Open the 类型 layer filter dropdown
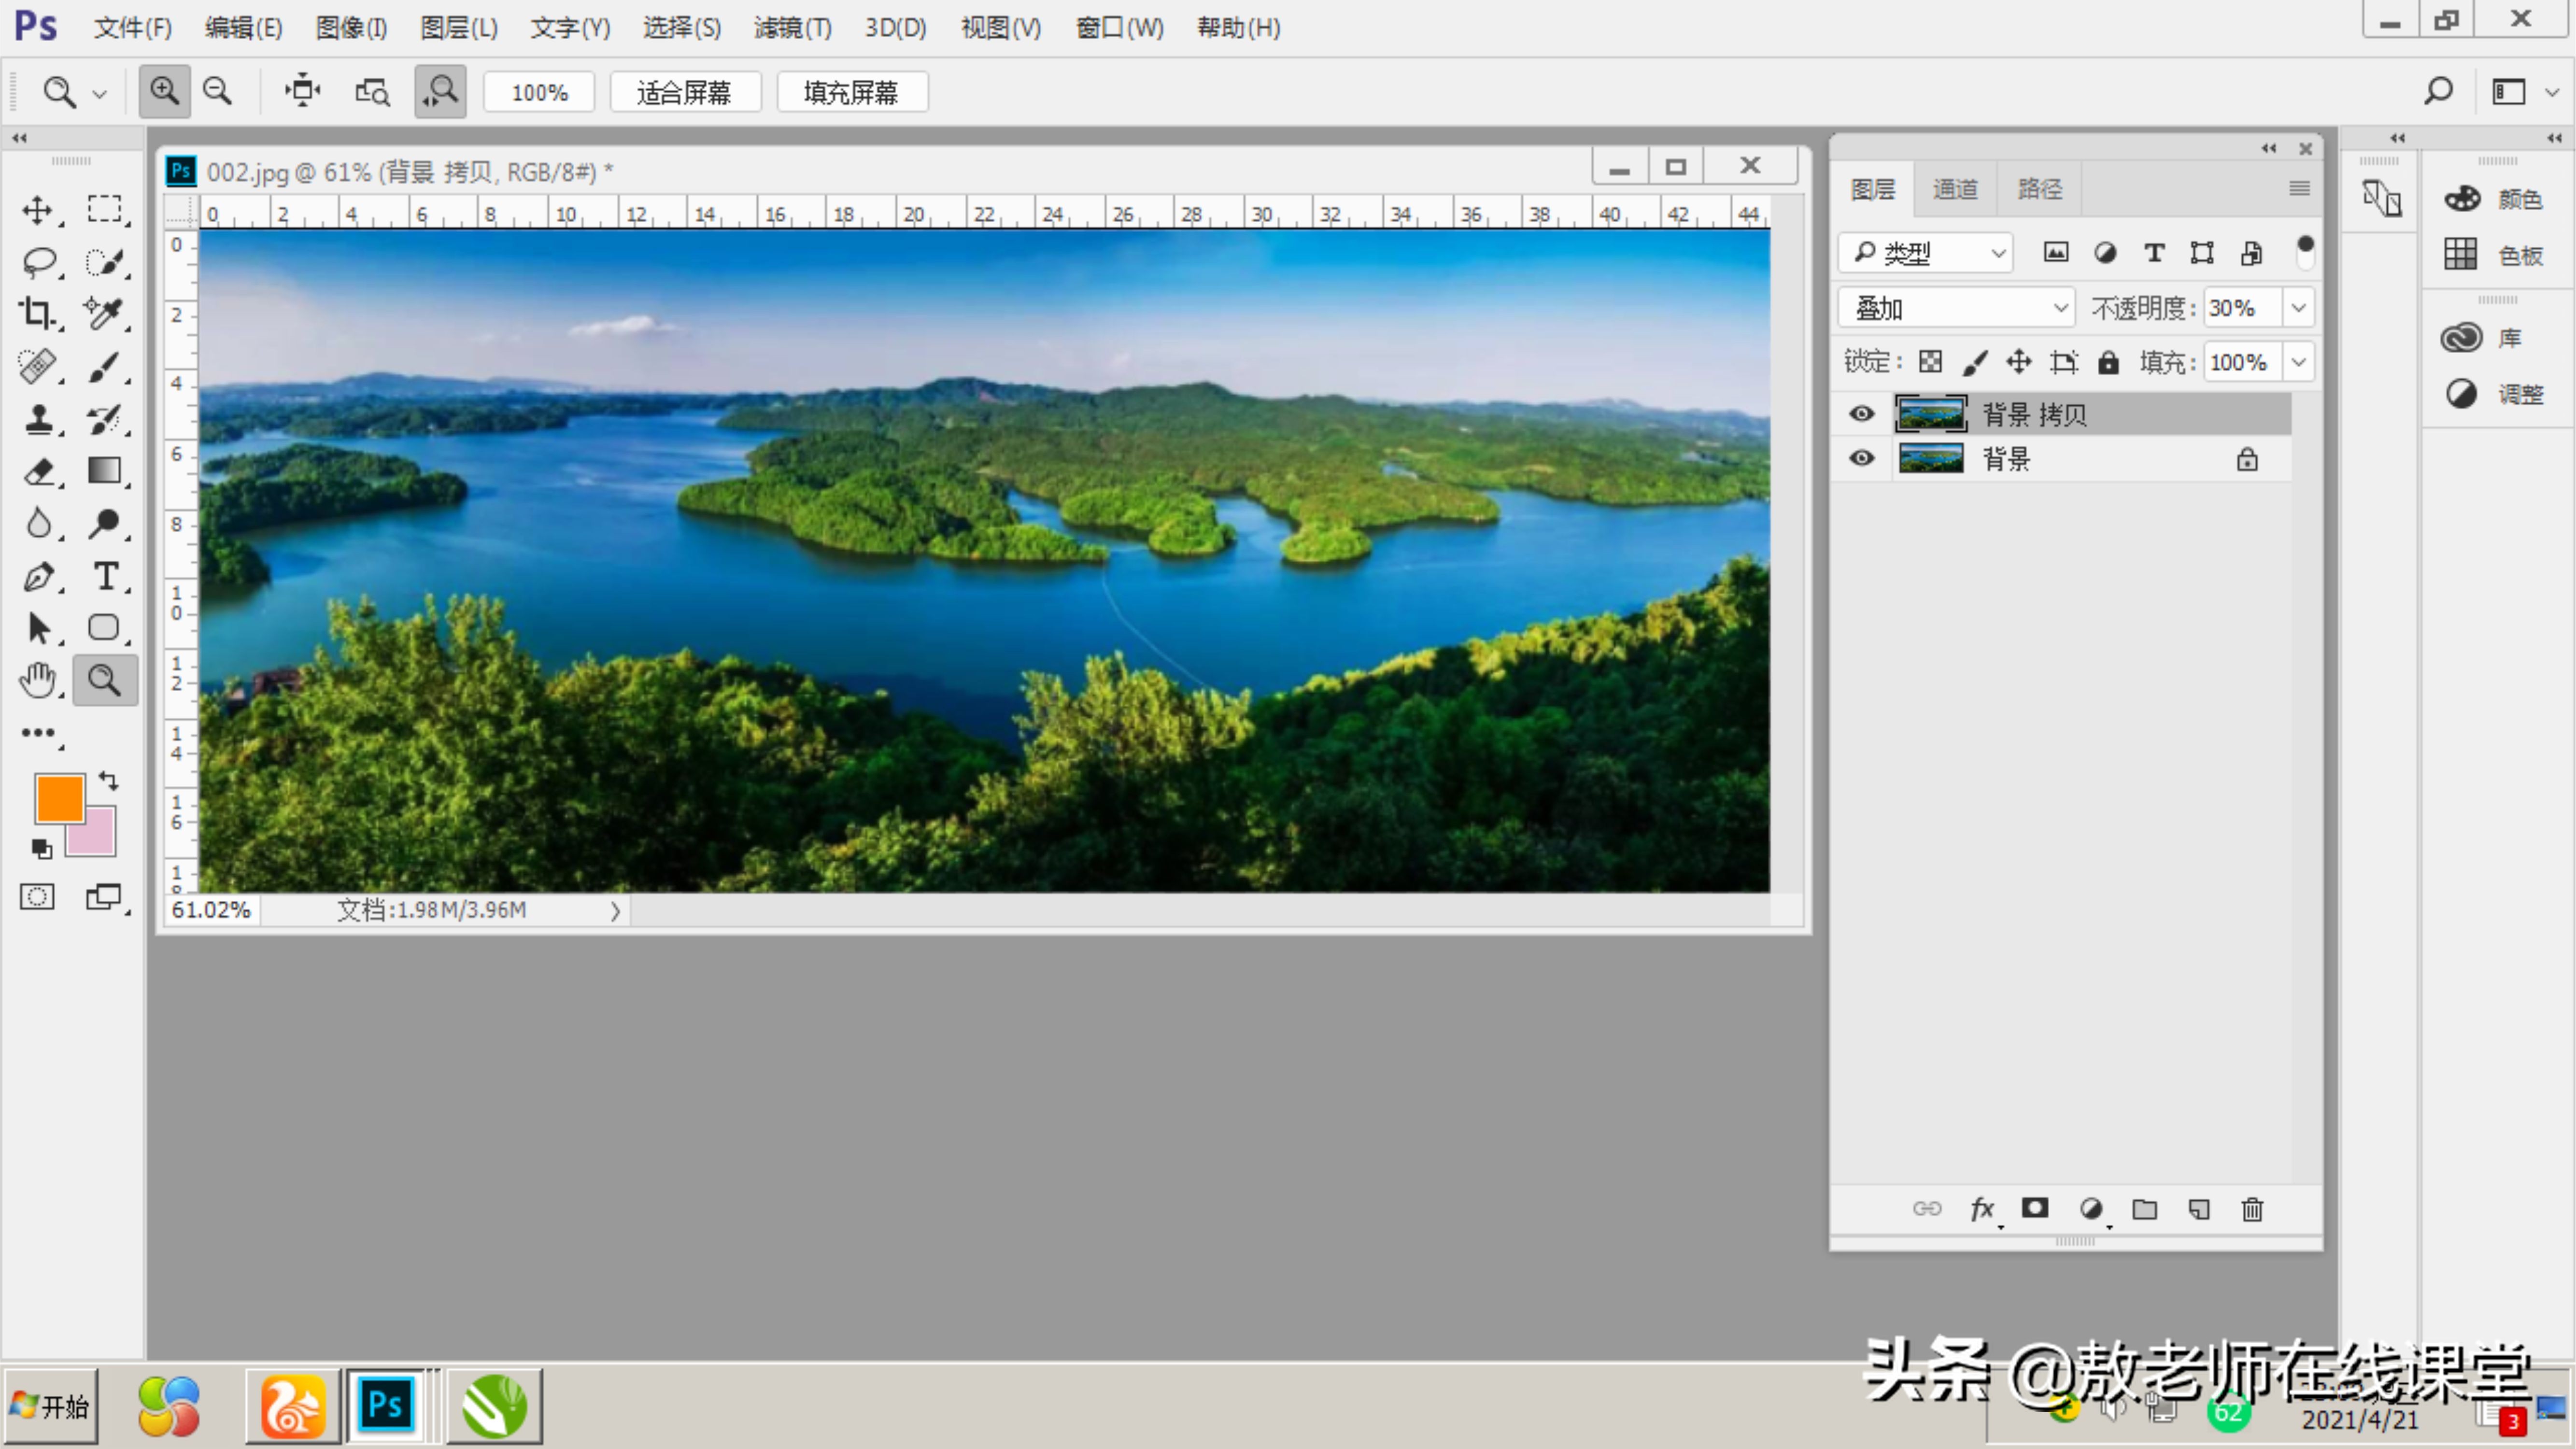This screenshot has width=2576, height=1449. pos(1926,253)
